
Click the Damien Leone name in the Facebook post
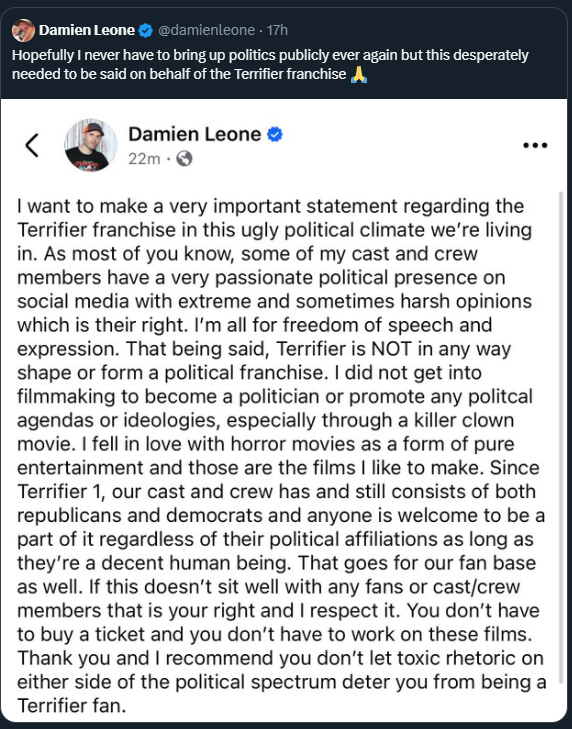coord(194,134)
